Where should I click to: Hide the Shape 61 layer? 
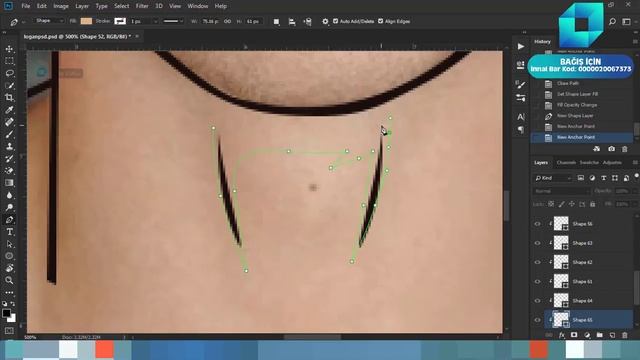pos(538,281)
